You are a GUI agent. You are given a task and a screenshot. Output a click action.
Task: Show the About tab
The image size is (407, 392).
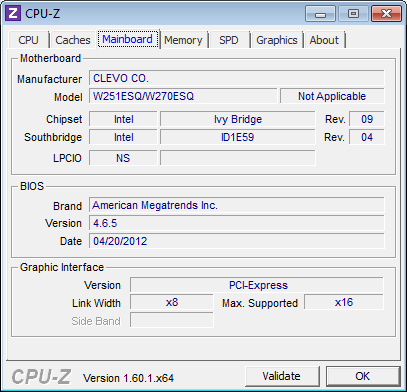coord(324,40)
